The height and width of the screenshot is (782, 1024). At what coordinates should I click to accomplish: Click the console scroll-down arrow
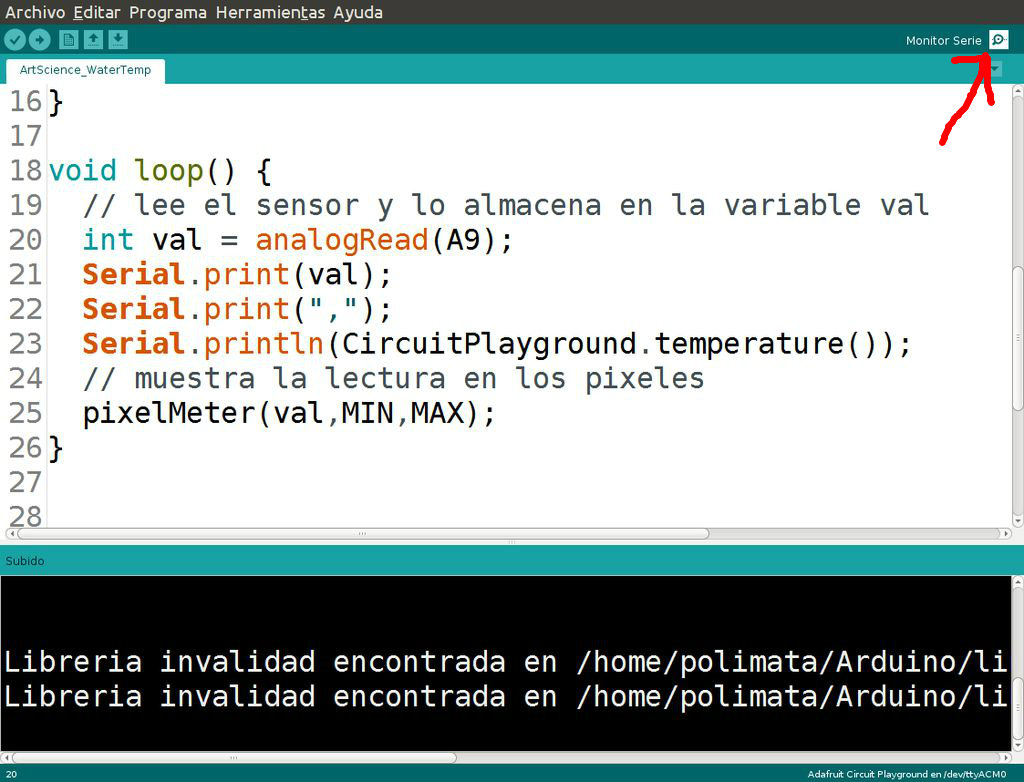click(x=1017, y=745)
